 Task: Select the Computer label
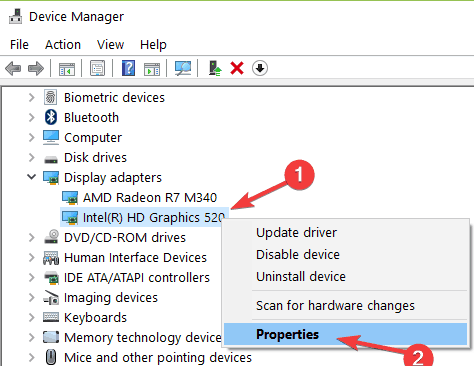coord(93,138)
